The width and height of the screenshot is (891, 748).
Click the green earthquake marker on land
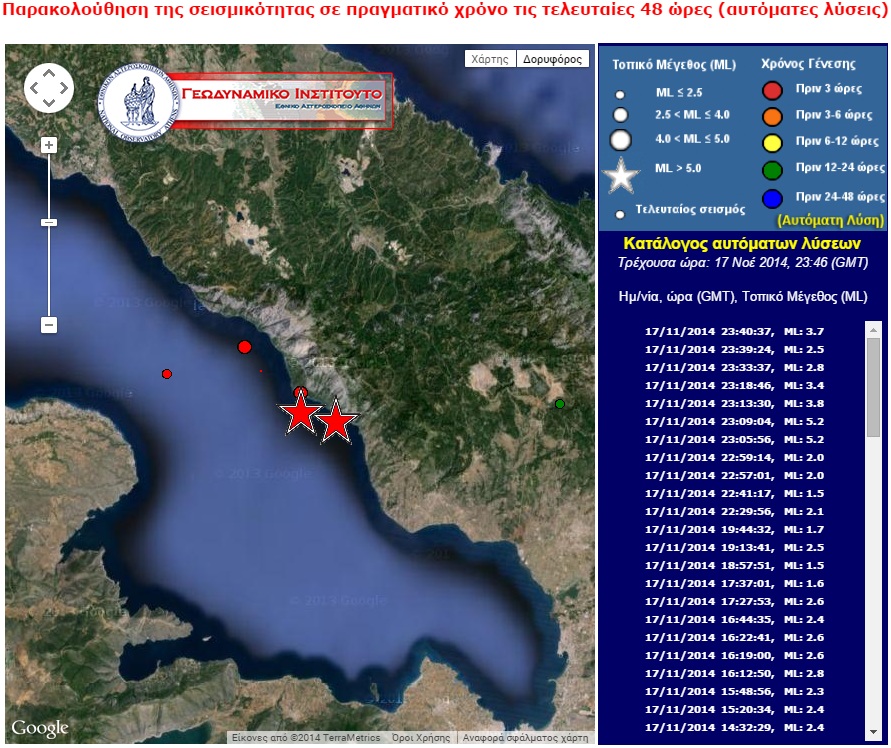[560, 404]
